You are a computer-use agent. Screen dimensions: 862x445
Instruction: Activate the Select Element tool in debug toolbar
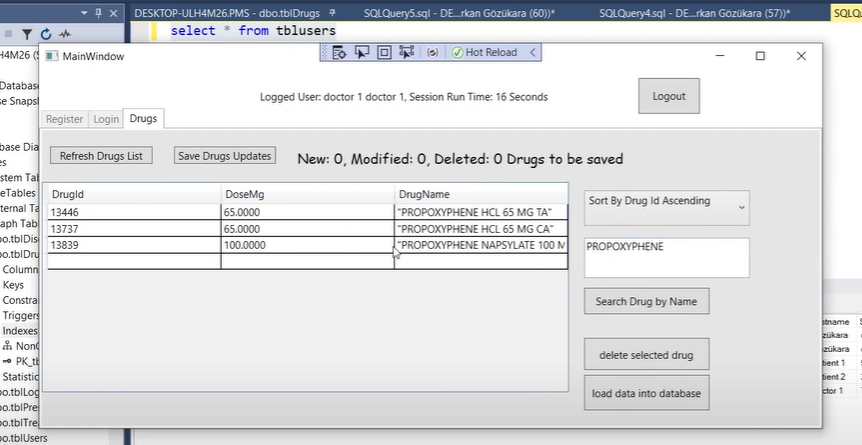click(x=362, y=52)
